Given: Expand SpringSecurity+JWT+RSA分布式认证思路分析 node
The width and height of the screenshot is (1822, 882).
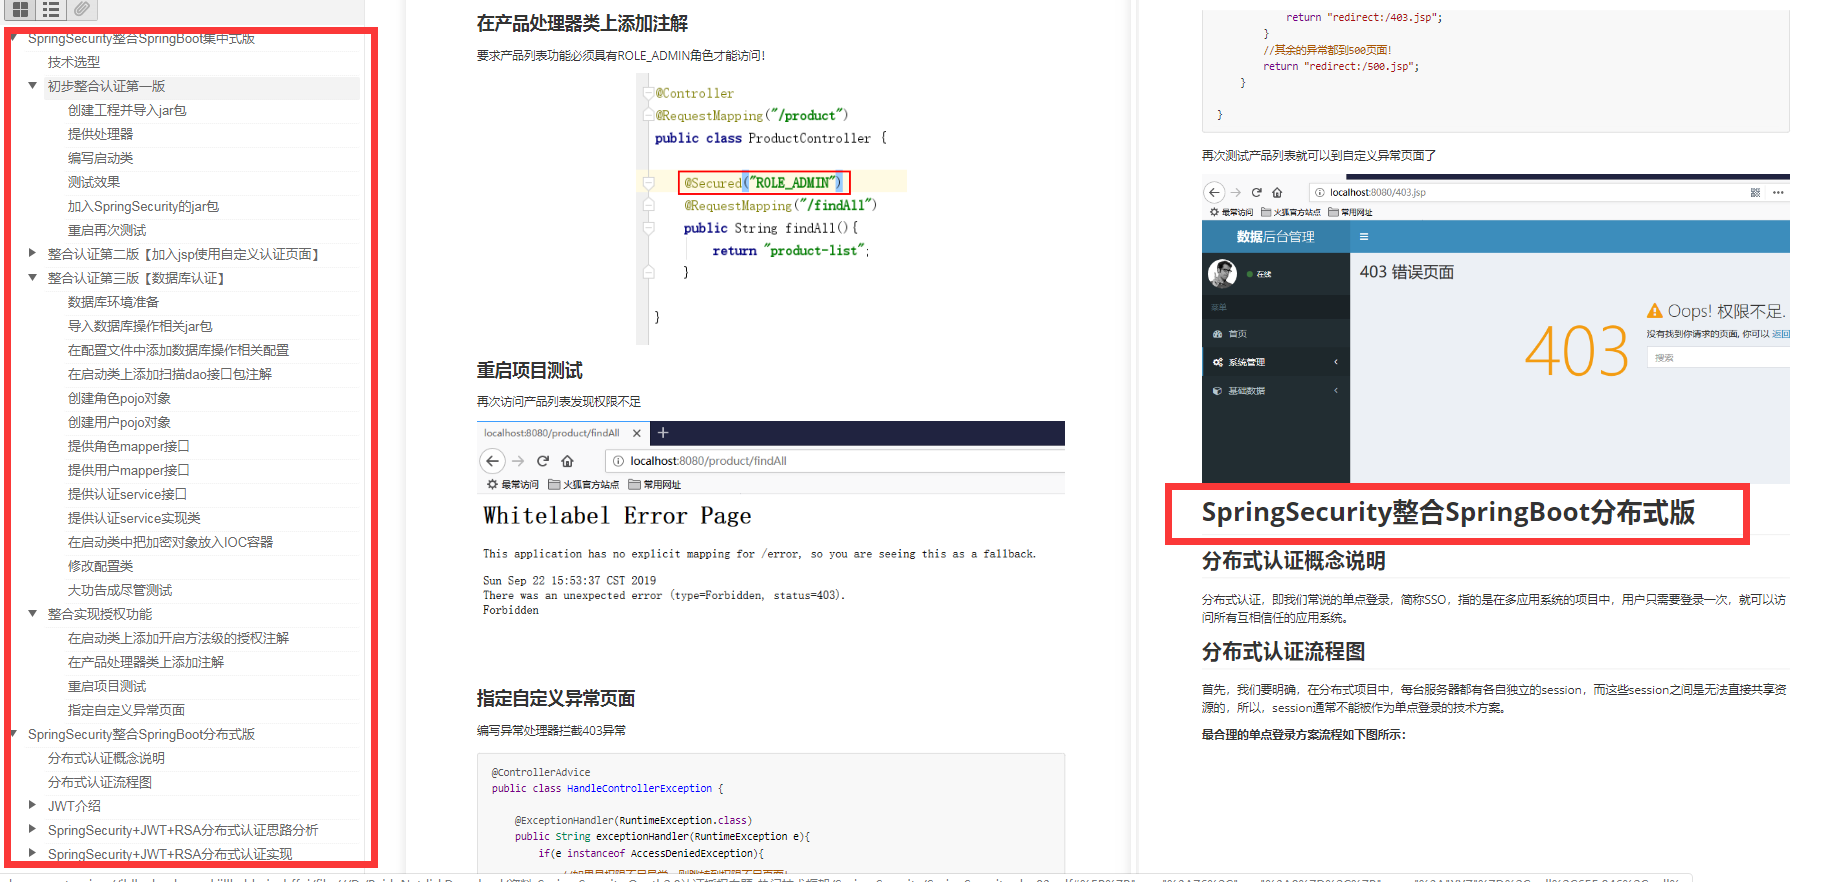Looking at the screenshot, I should point(32,830).
